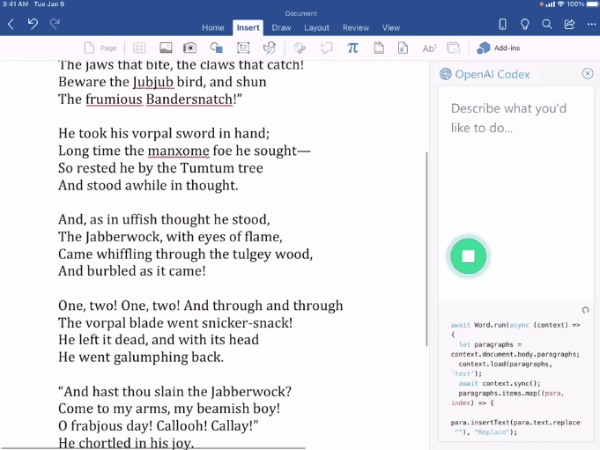Insert page numbers
Image resolution: width=600 pixels, height=450 pixels.
click(403, 48)
